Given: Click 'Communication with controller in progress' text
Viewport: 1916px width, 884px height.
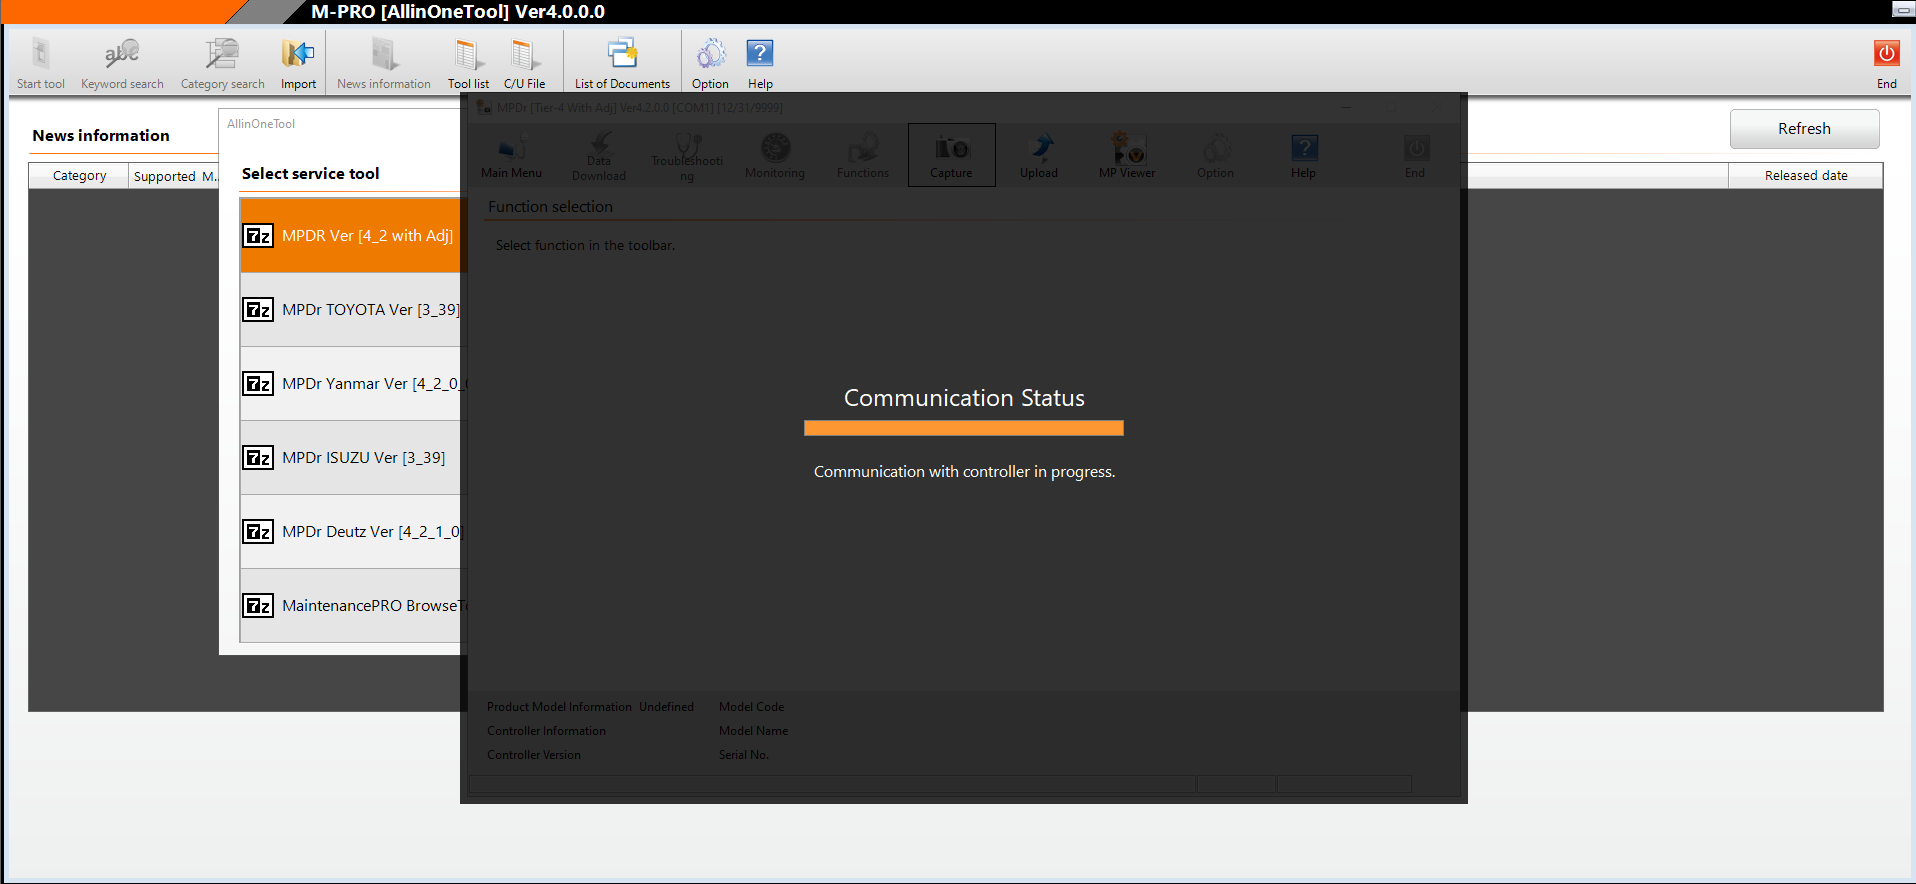Looking at the screenshot, I should [x=964, y=472].
